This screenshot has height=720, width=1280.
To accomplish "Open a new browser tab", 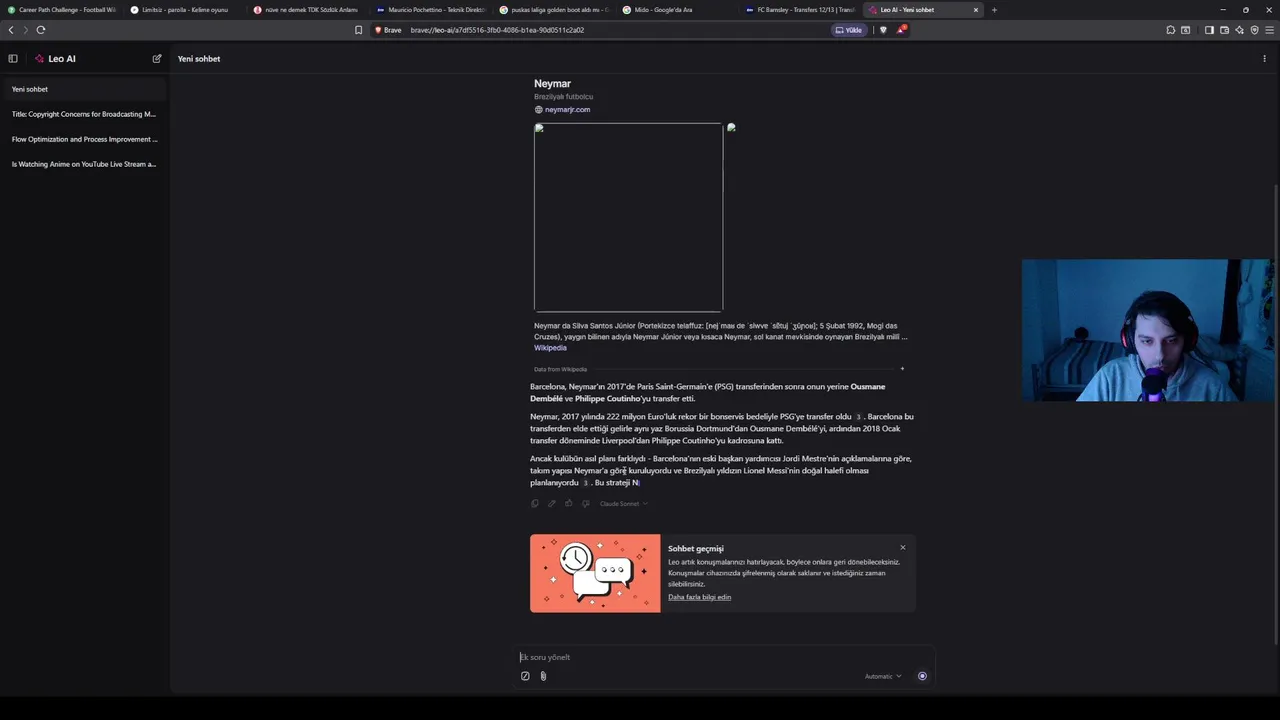I will [x=994, y=10].
